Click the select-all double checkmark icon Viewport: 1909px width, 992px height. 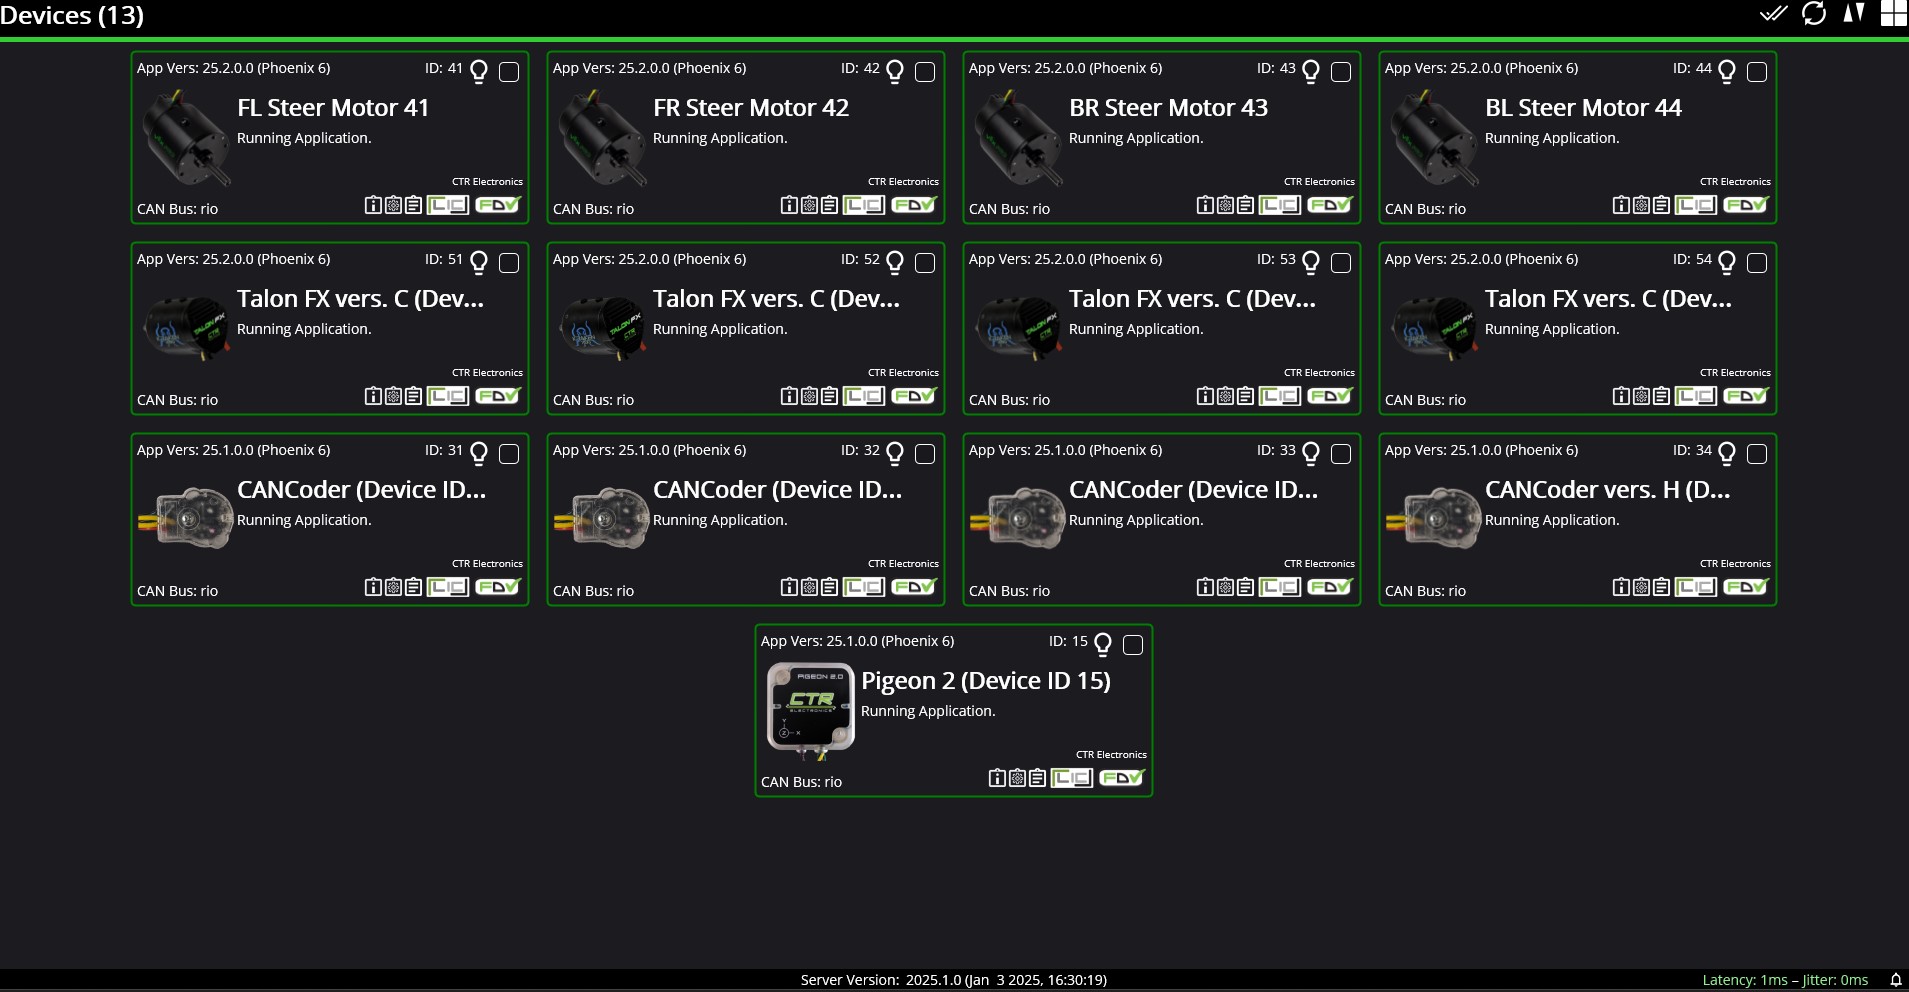[1773, 13]
